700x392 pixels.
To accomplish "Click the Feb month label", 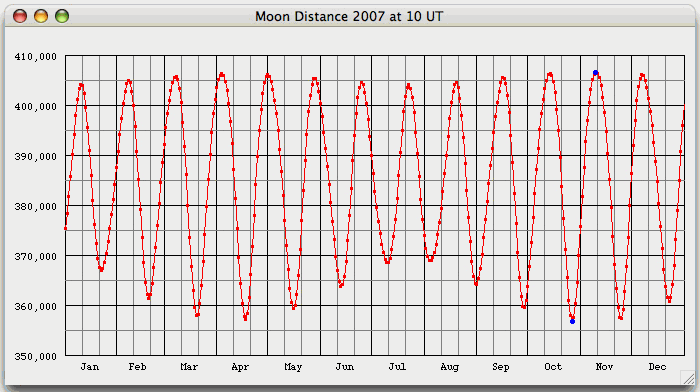I will tap(138, 367).
